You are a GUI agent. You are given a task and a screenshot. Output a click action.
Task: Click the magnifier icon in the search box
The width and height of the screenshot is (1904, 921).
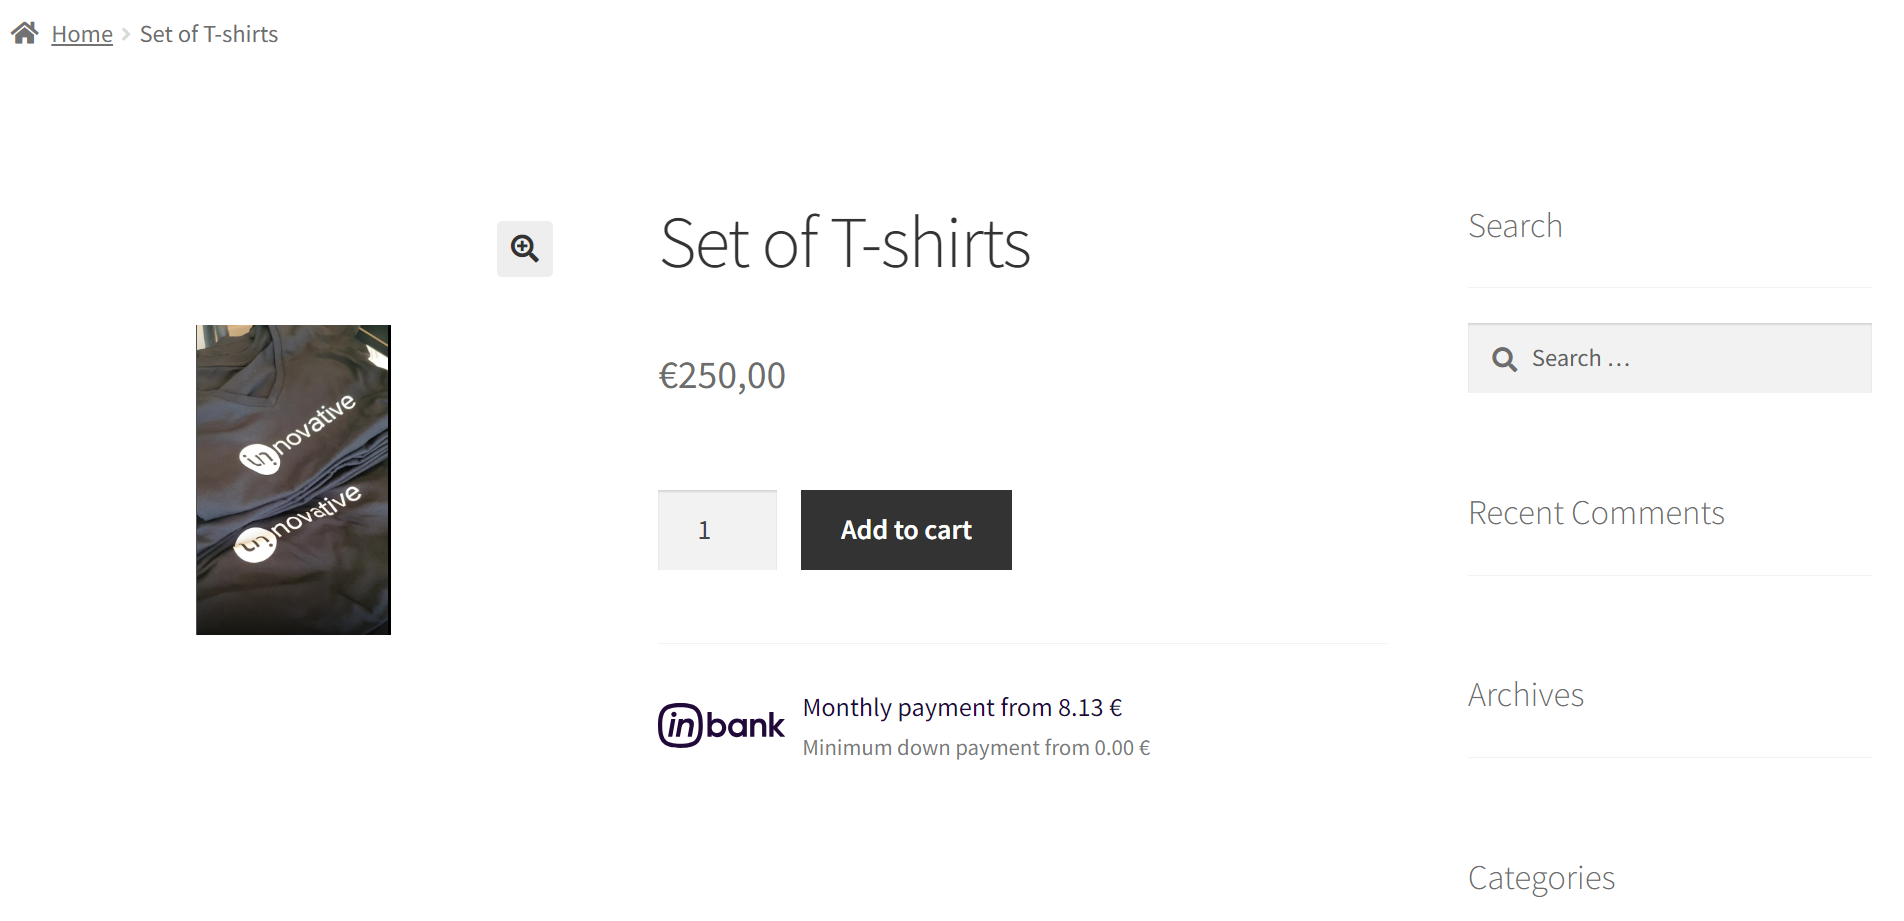(x=1504, y=359)
